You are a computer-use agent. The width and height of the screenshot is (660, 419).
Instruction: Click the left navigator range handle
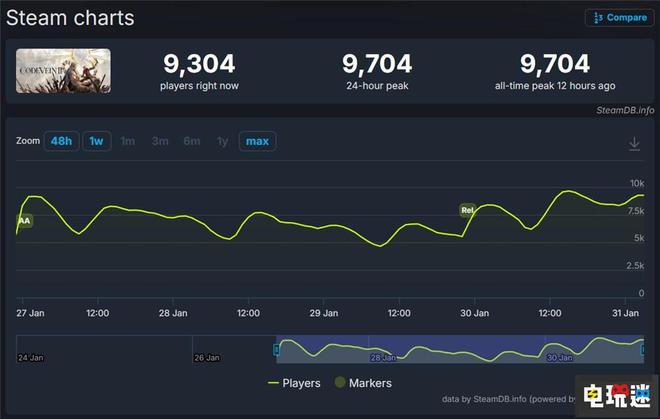click(x=277, y=349)
